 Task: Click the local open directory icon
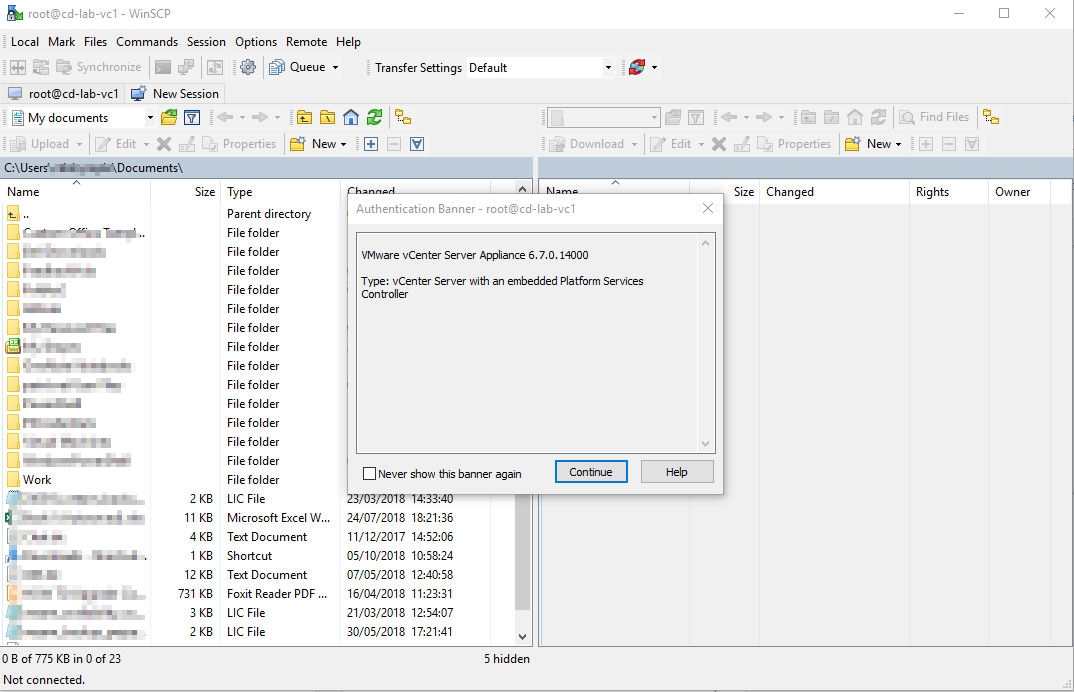[169, 118]
